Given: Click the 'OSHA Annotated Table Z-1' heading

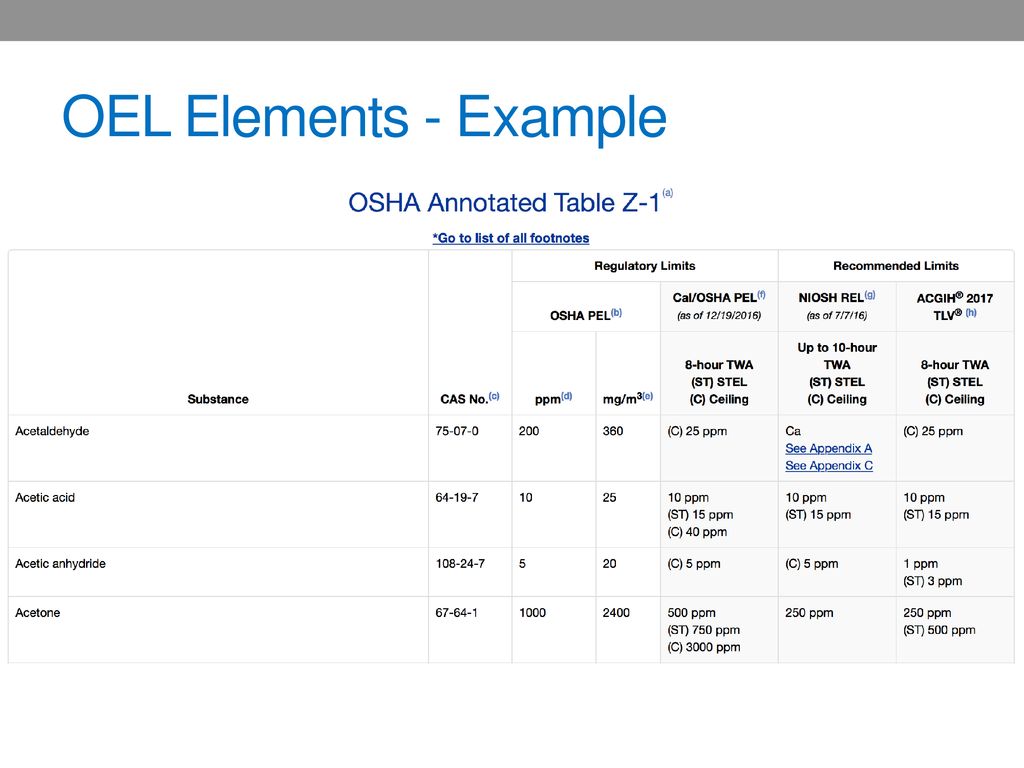Looking at the screenshot, I should click(x=504, y=202).
